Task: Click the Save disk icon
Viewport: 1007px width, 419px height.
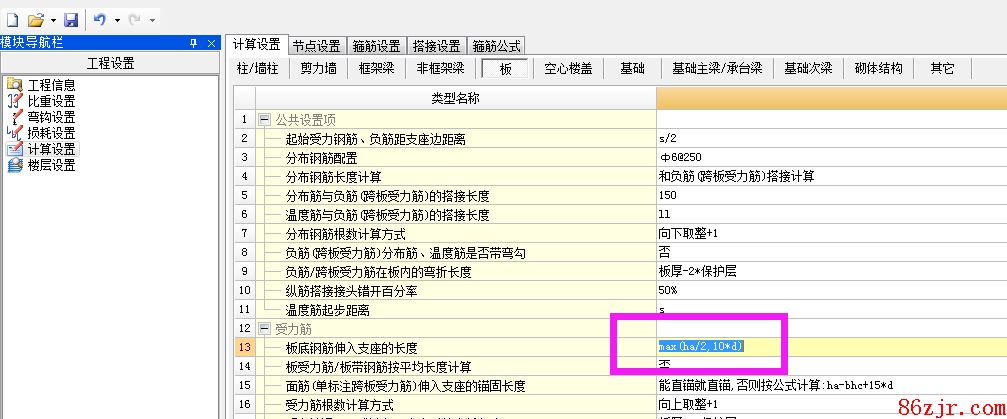Action: 70,19
